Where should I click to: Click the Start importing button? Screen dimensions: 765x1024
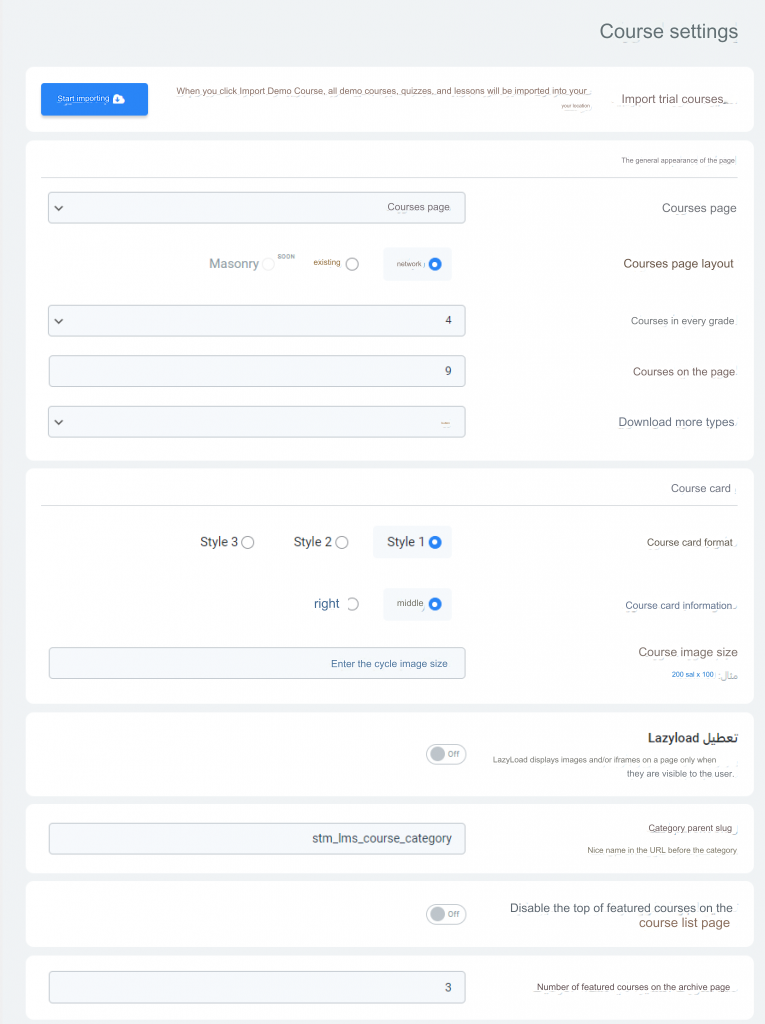pyautogui.click(x=94, y=99)
